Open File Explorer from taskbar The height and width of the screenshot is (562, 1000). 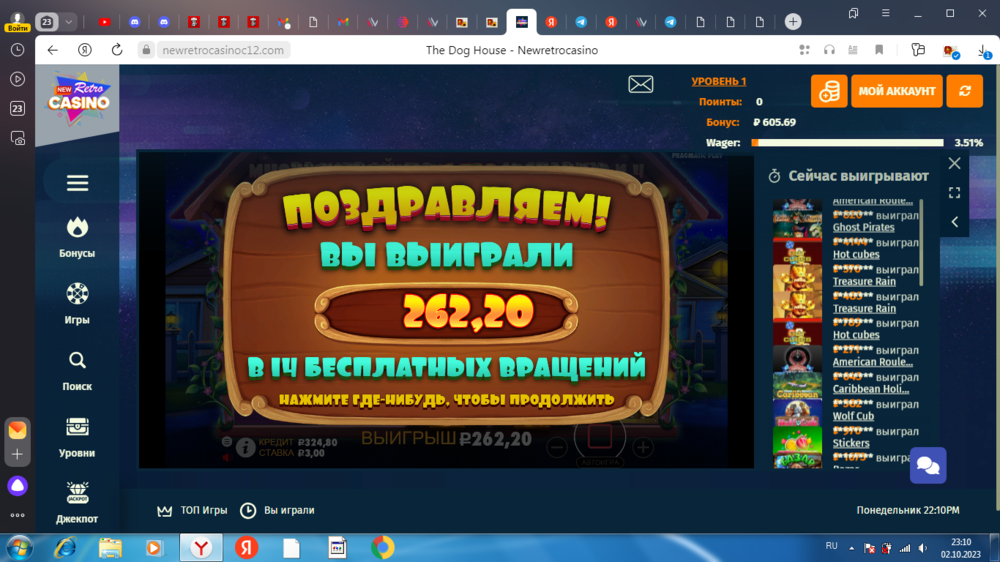(x=110, y=548)
